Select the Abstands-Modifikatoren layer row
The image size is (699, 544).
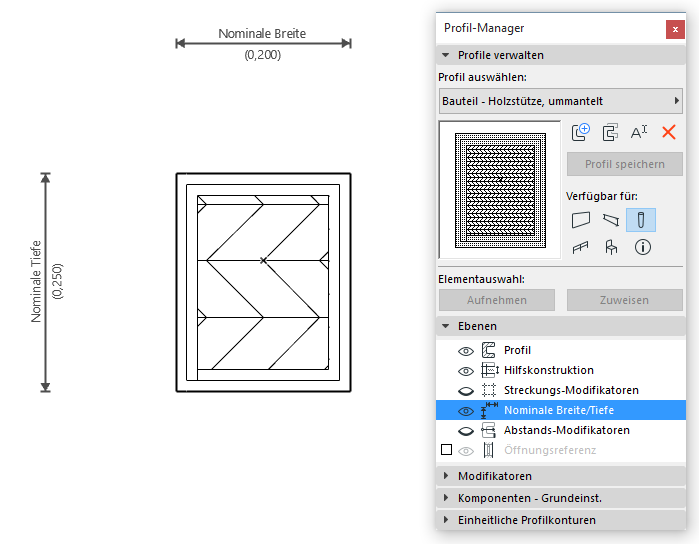561,430
